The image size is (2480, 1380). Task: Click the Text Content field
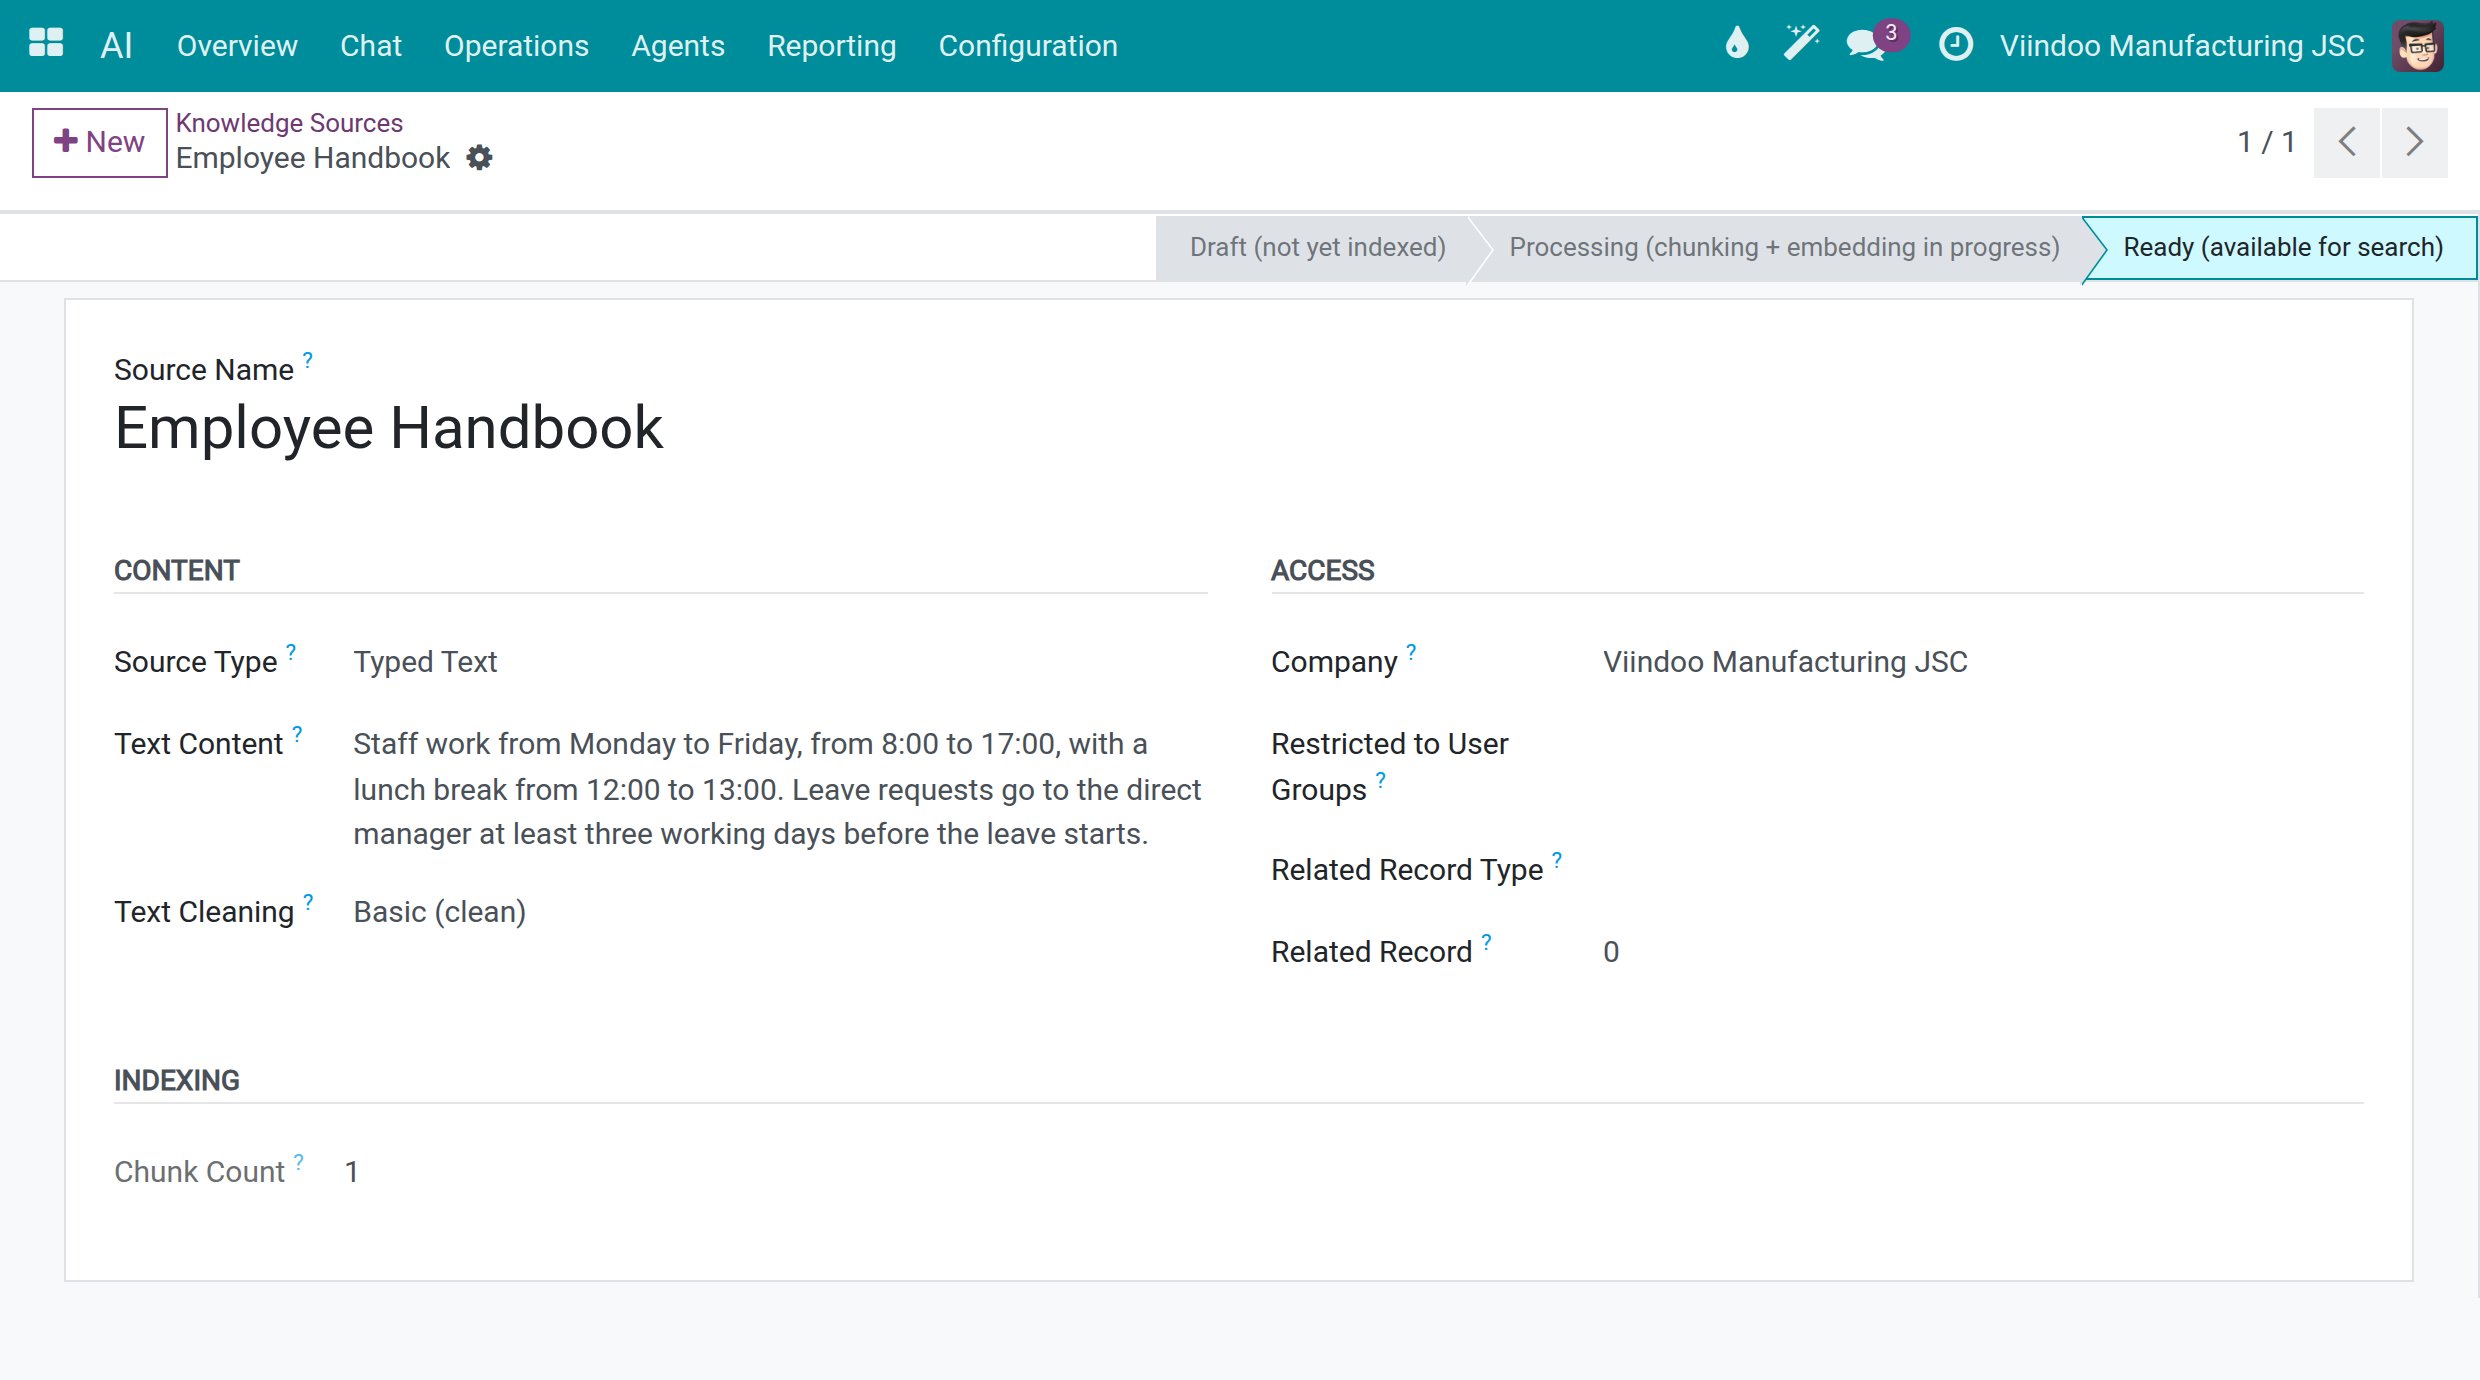(777, 789)
